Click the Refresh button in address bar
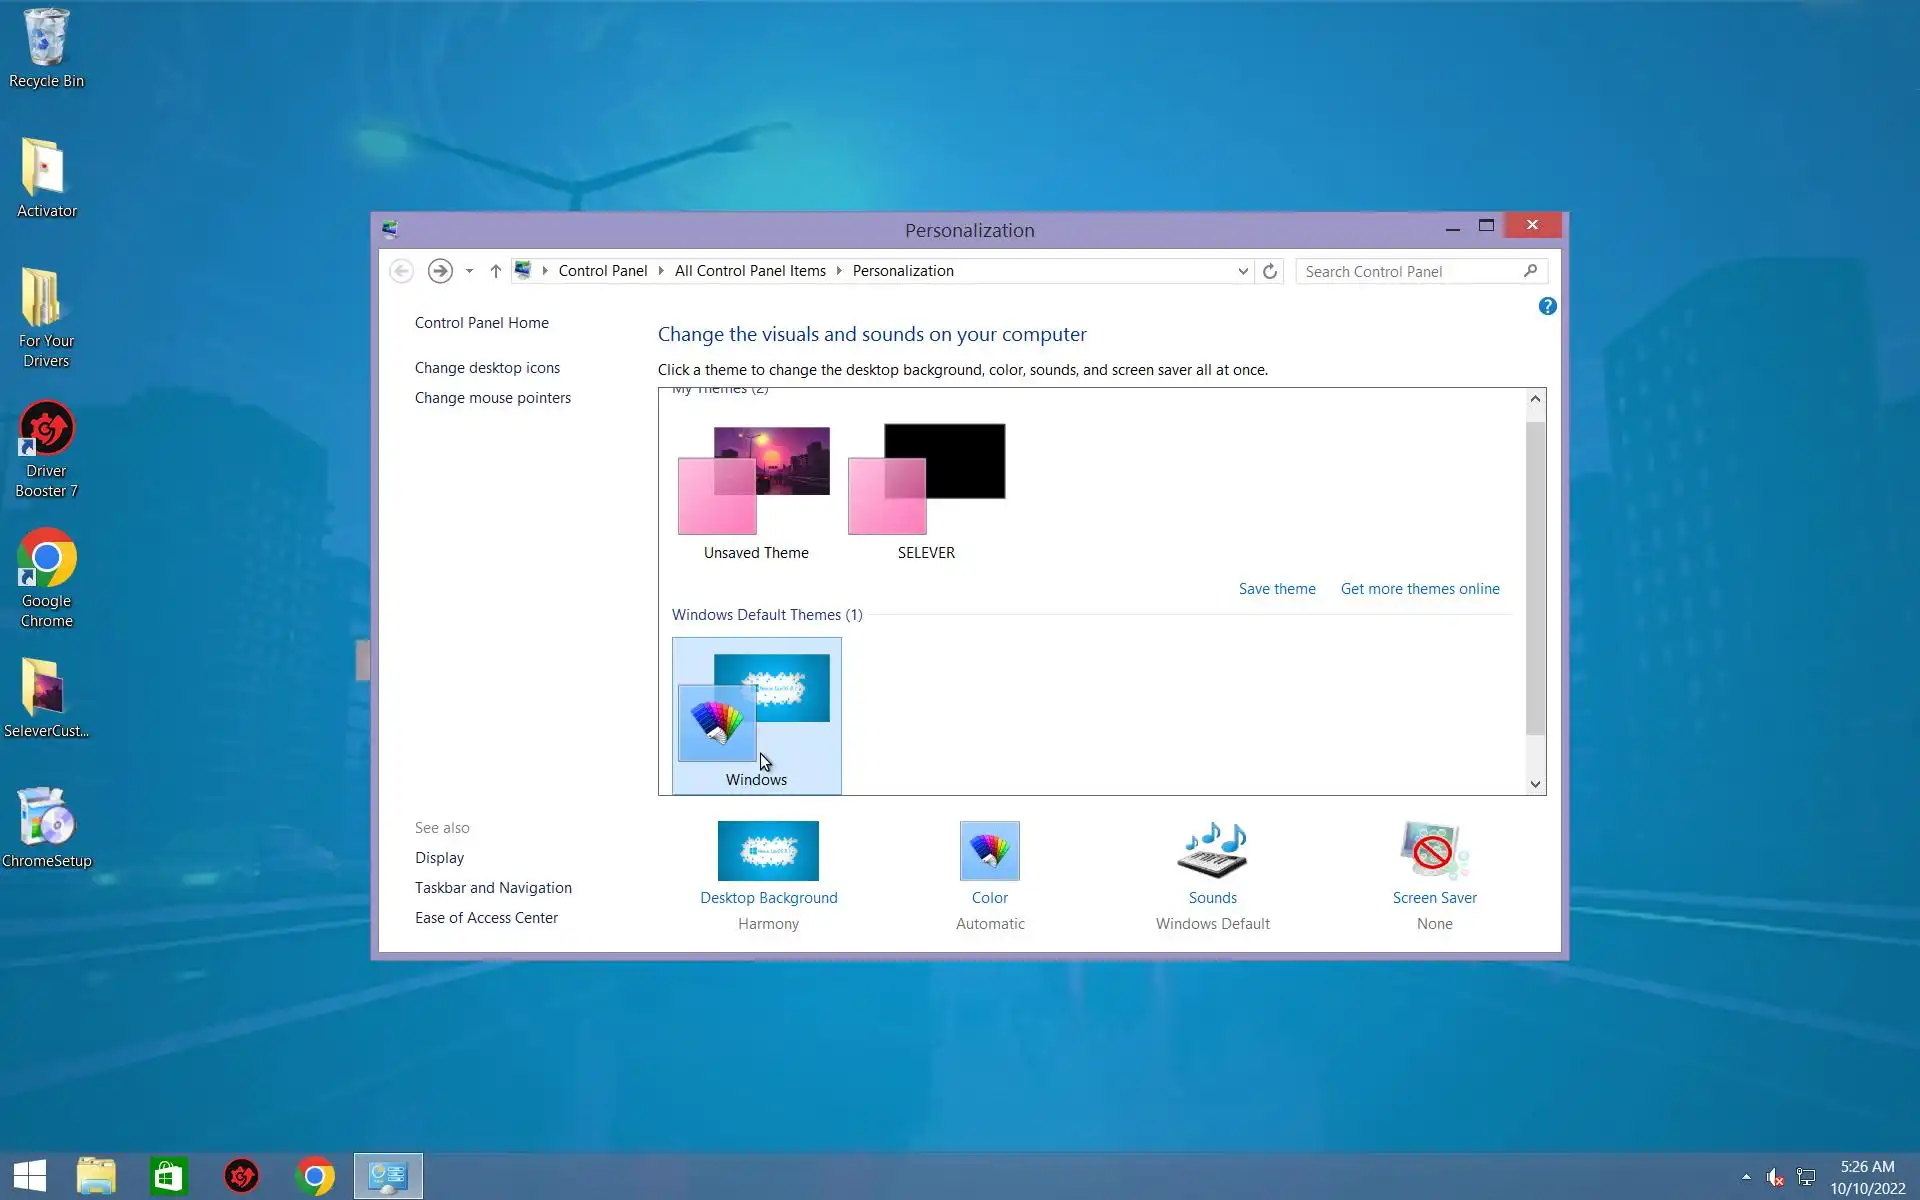The image size is (1920, 1200). (1270, 271)
